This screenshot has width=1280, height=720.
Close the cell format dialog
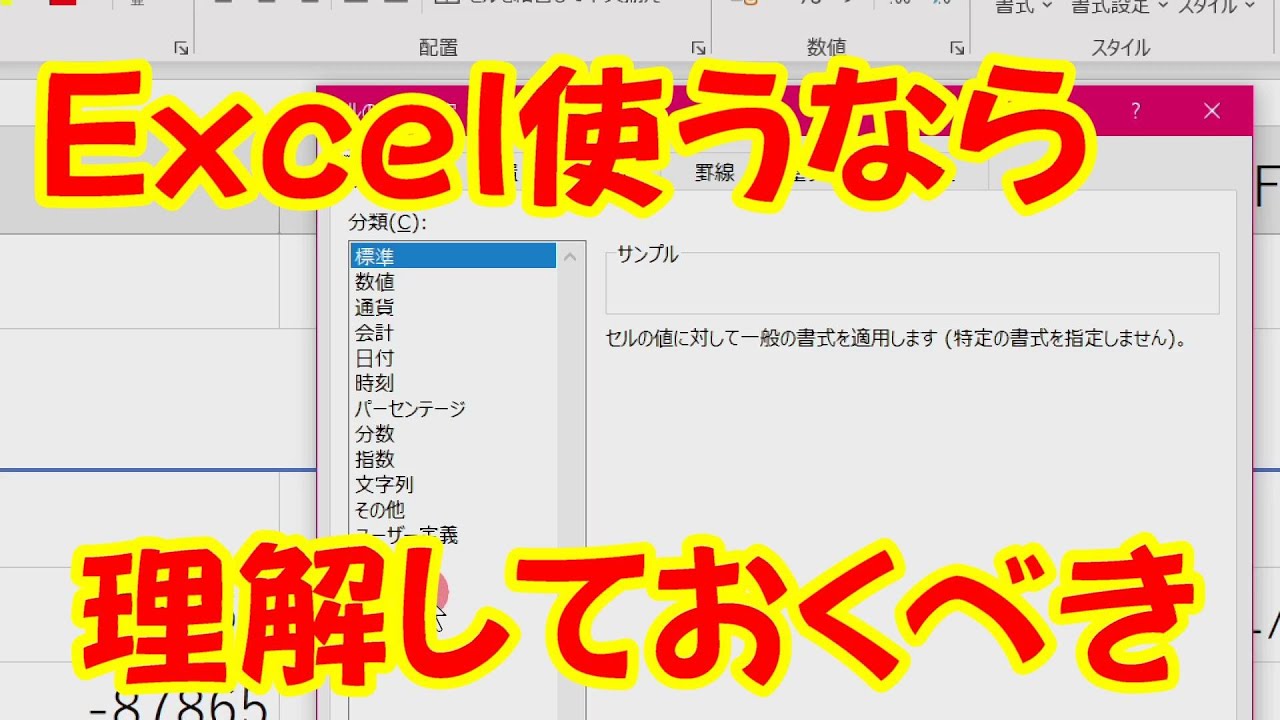click(x=1212, y=111)
